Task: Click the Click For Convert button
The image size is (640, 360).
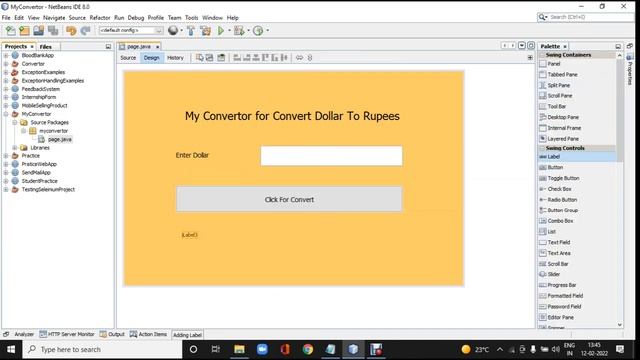Action: pos(289,199)
